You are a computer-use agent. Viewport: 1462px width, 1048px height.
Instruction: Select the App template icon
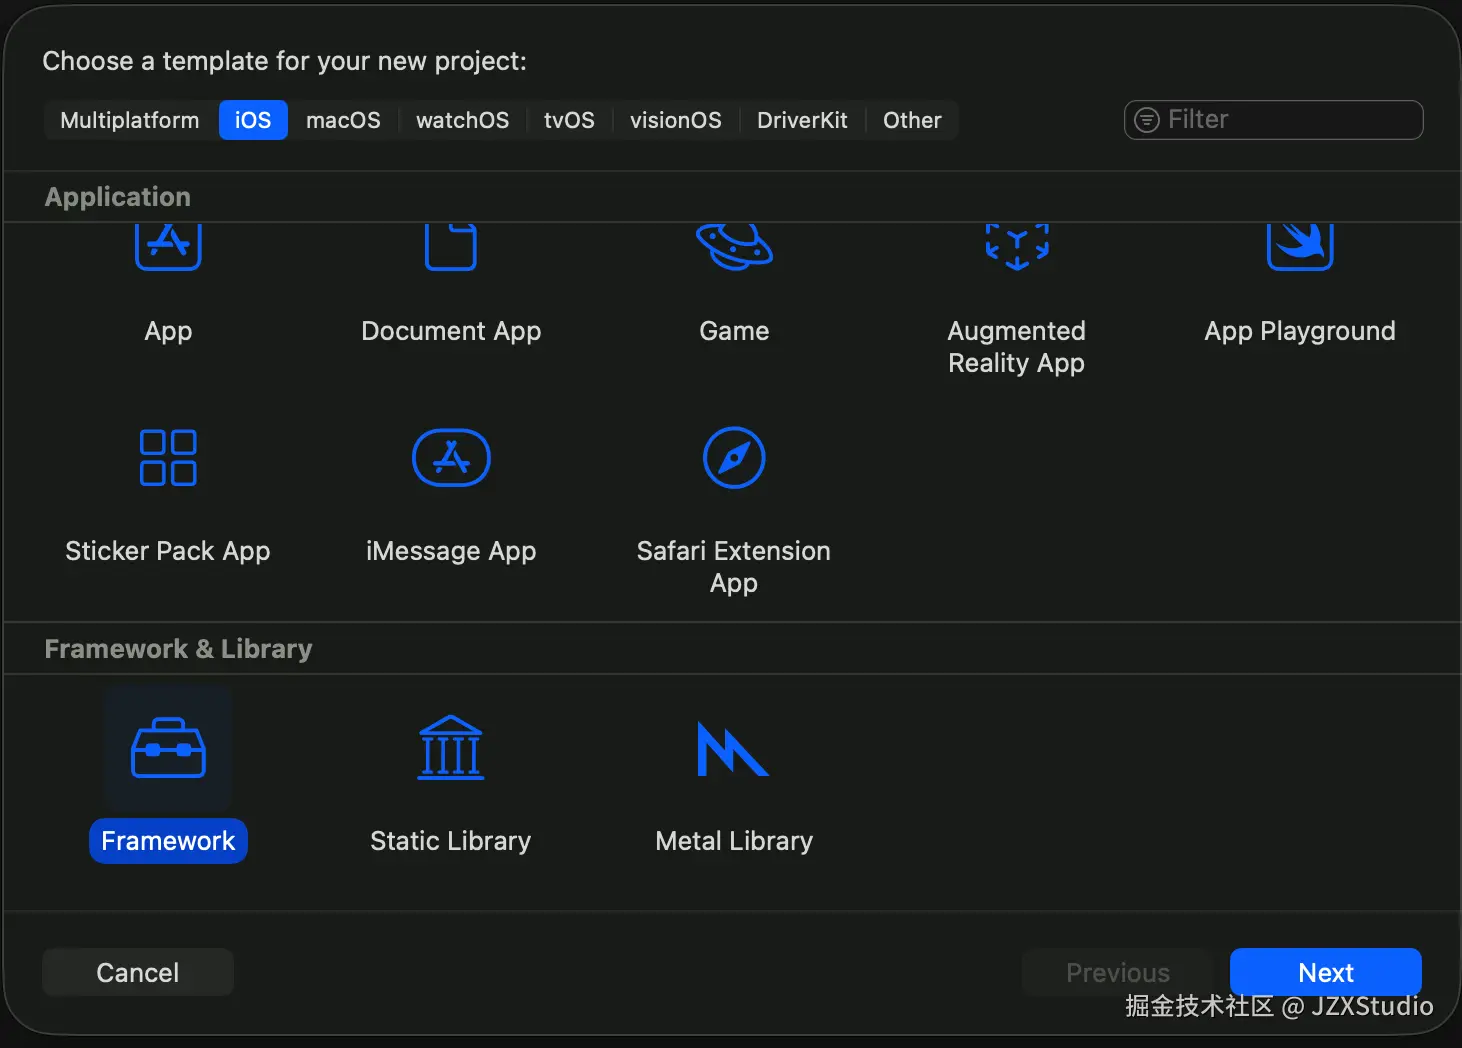click(168, 247)
